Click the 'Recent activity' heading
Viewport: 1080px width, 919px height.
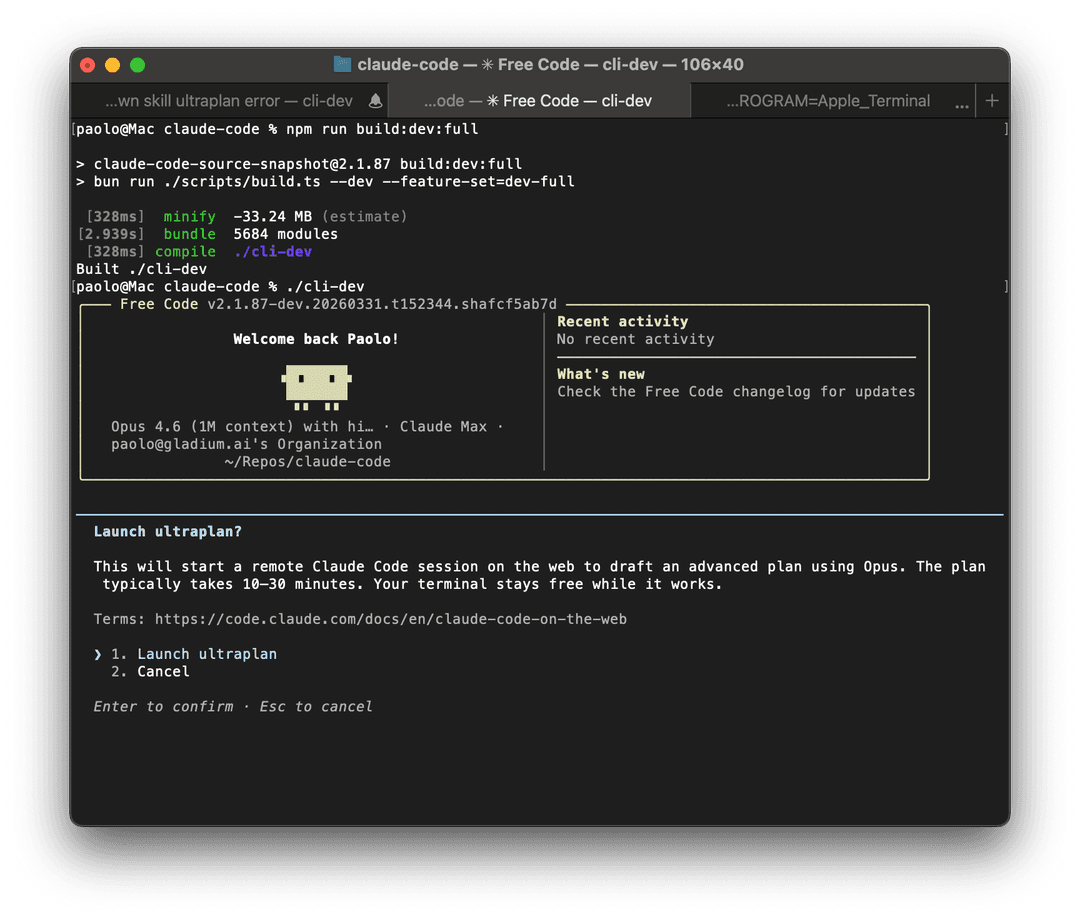pos(623,322)
